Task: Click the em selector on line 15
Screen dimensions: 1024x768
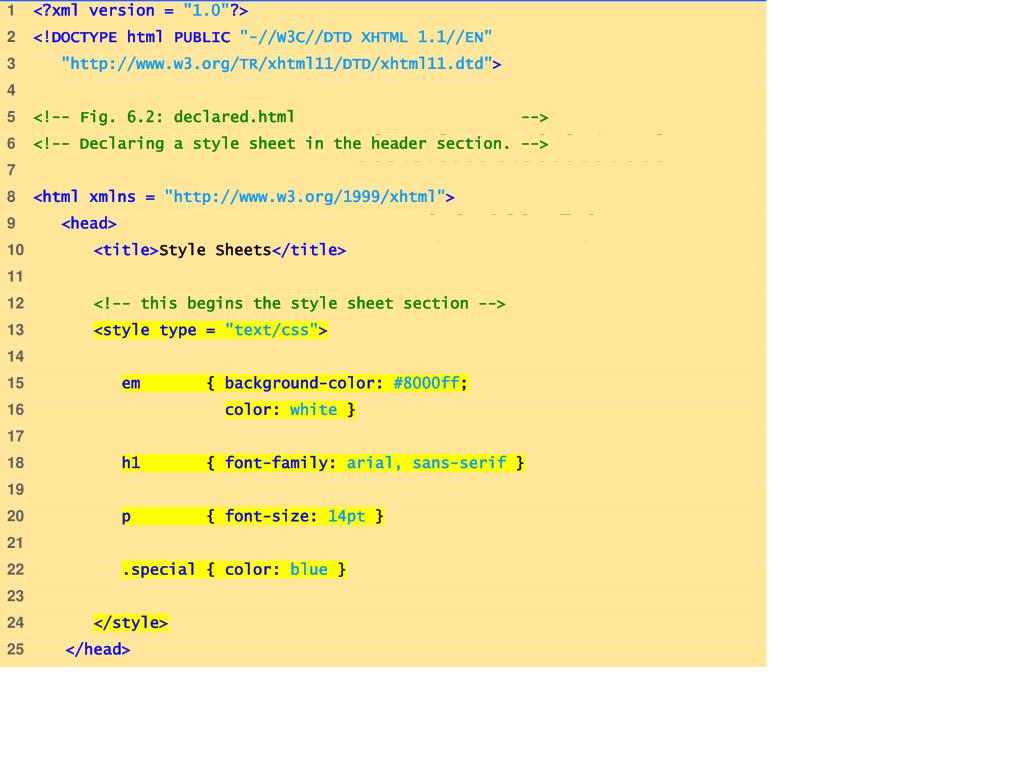Action: point(131,383)
